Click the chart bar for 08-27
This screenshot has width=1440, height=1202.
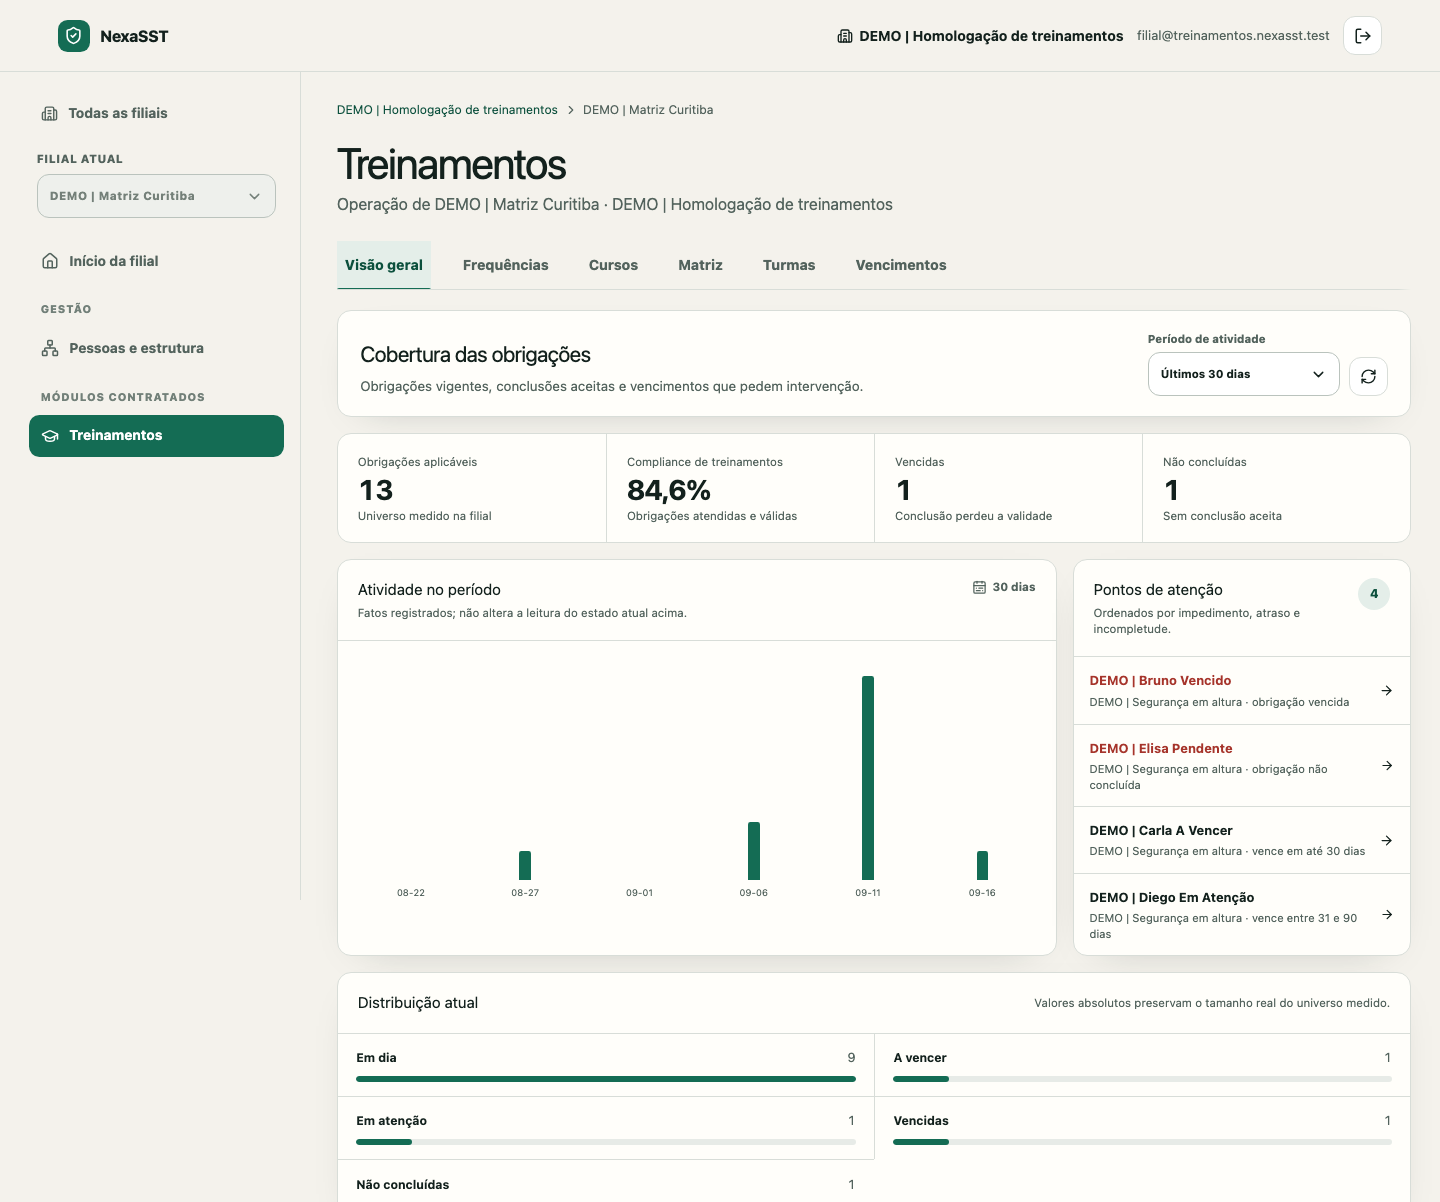pyautogui.click(x=525, y=865)
